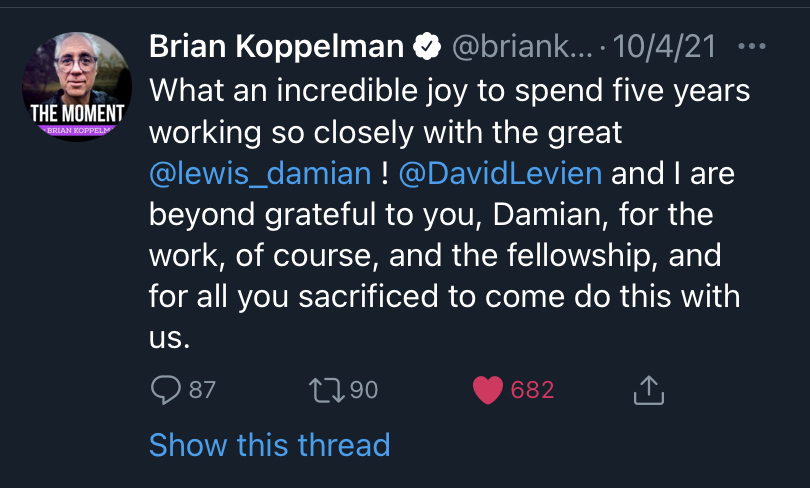The image size is (810, 488).
Task: Open the three-dots more options menu
Action: 751,46
